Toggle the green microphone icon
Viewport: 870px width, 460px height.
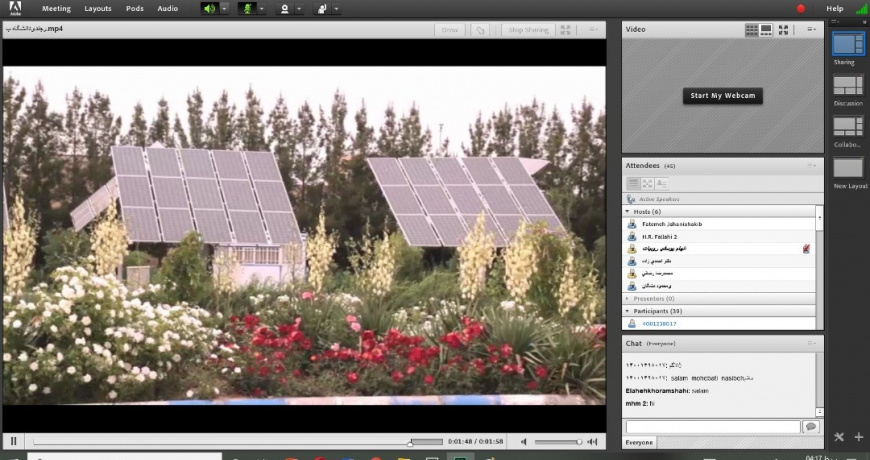[x=247, y=9]
